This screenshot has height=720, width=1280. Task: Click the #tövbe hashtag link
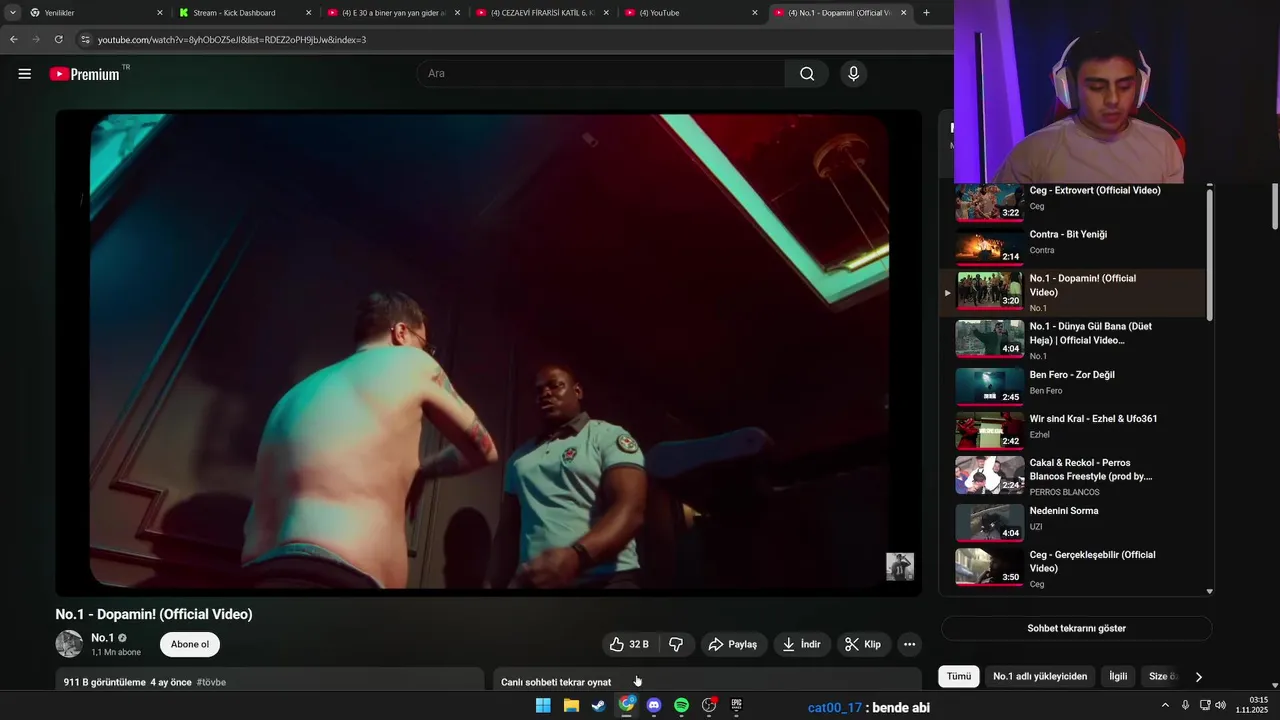click(211, 682)
